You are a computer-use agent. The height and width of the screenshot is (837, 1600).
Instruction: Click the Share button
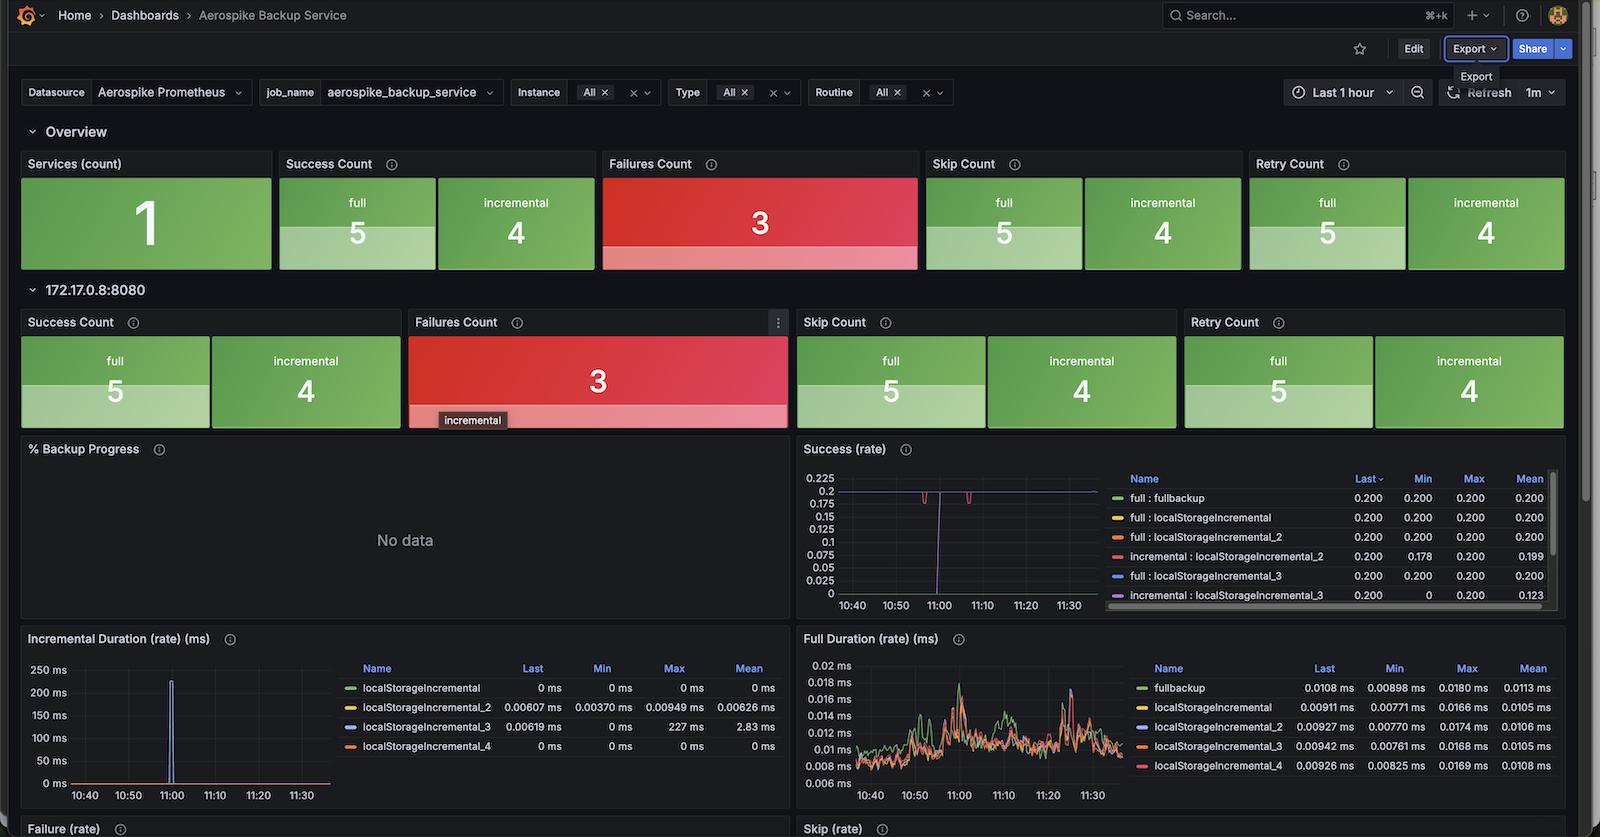tap(1533, 49)
